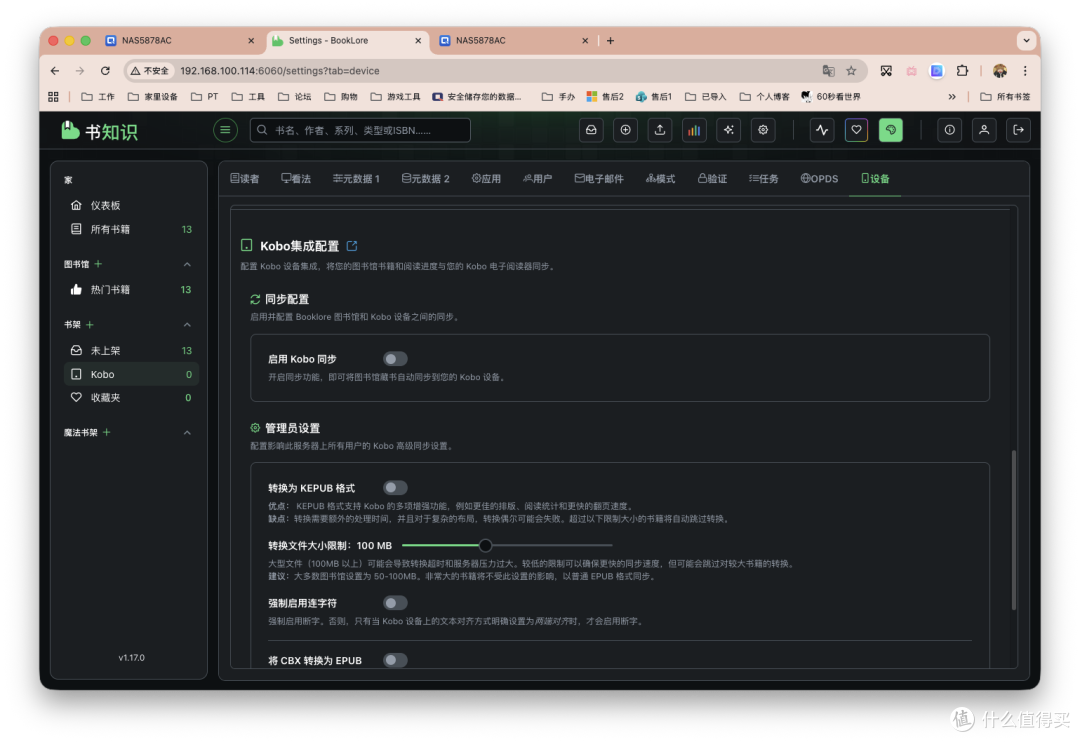The width and height of the screenshot is (1080, 742).
Task: Open 收藏夹 favorites shelf
Action: point(131,398)
